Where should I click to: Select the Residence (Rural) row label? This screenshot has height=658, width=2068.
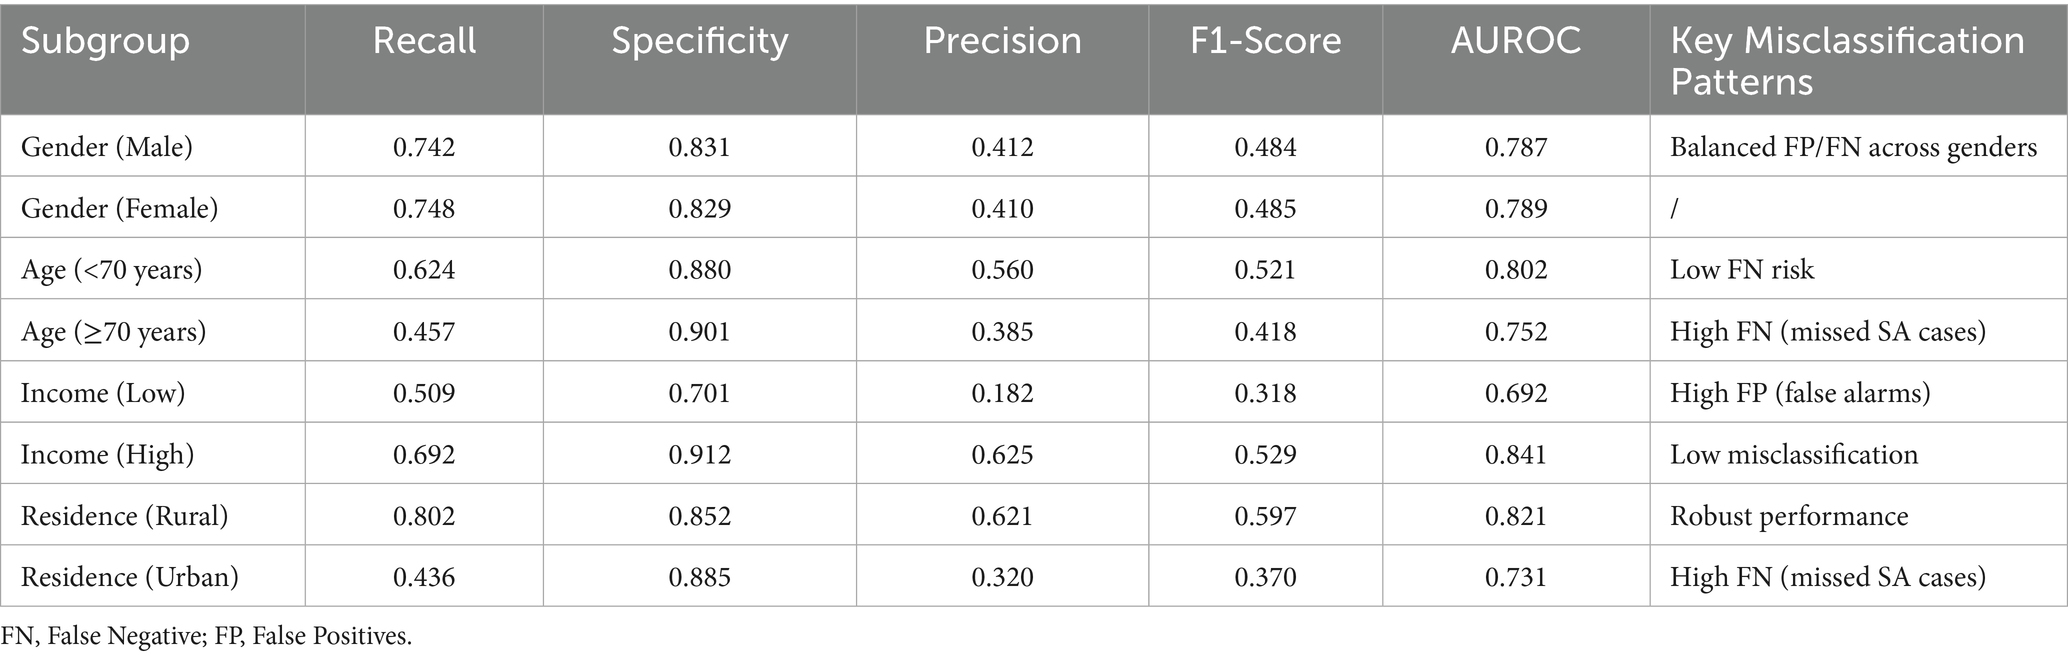(x=124, y=516)
